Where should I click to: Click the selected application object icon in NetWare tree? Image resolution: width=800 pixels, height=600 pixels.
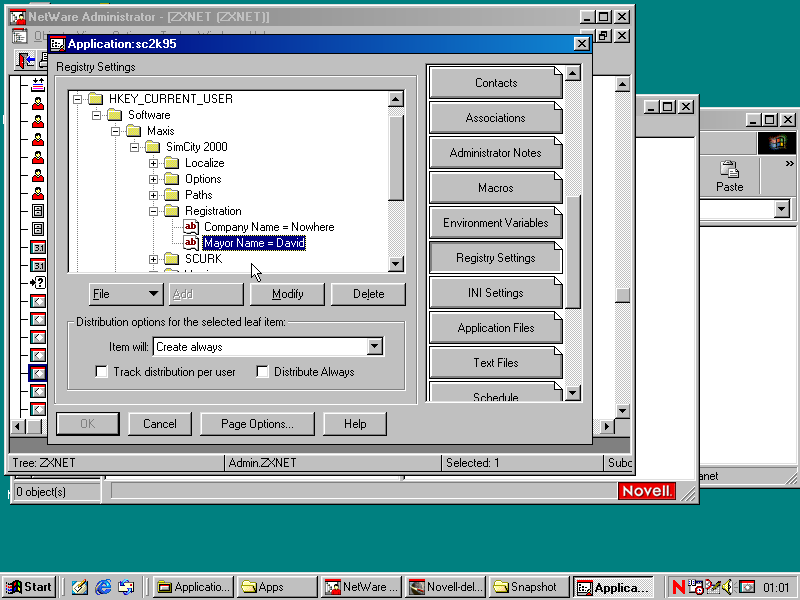point(38,373)
